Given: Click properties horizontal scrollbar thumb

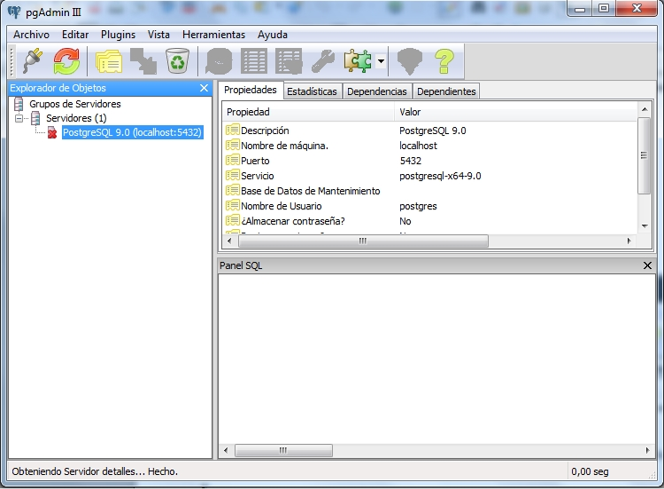Looking at the screenshot, I should click(363, 241).
